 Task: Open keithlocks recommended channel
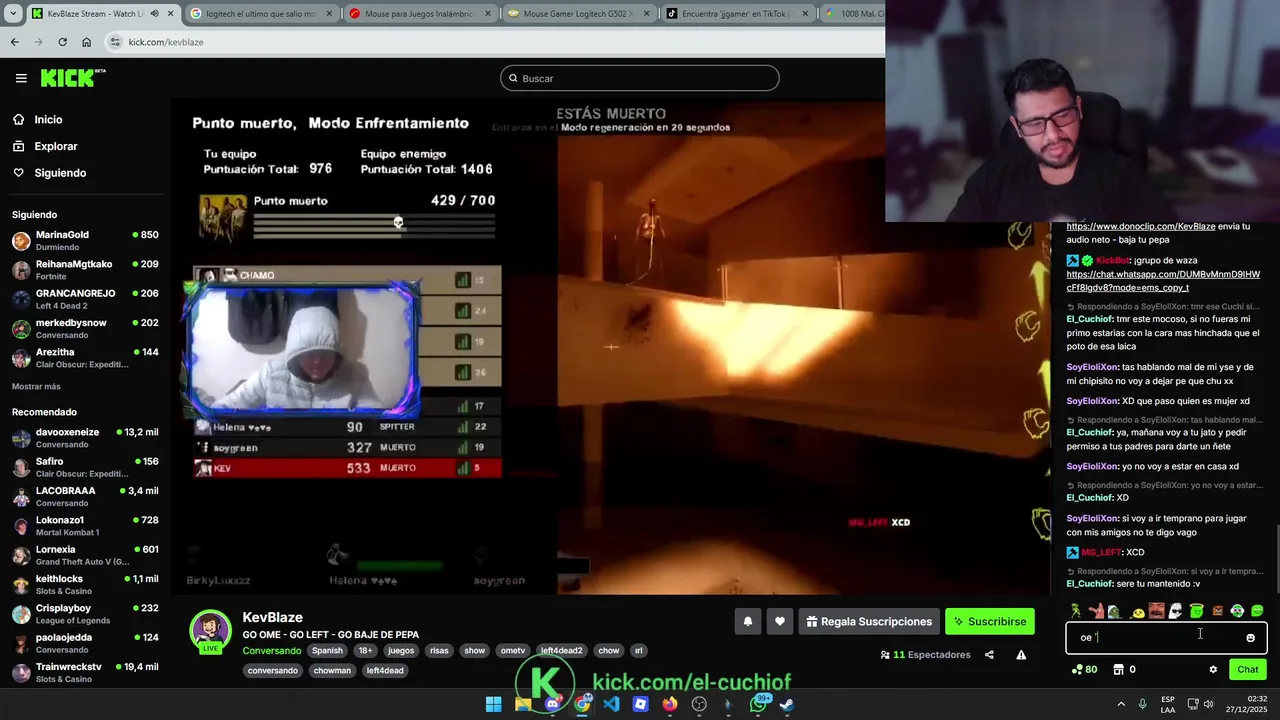(x=85, y=585)
